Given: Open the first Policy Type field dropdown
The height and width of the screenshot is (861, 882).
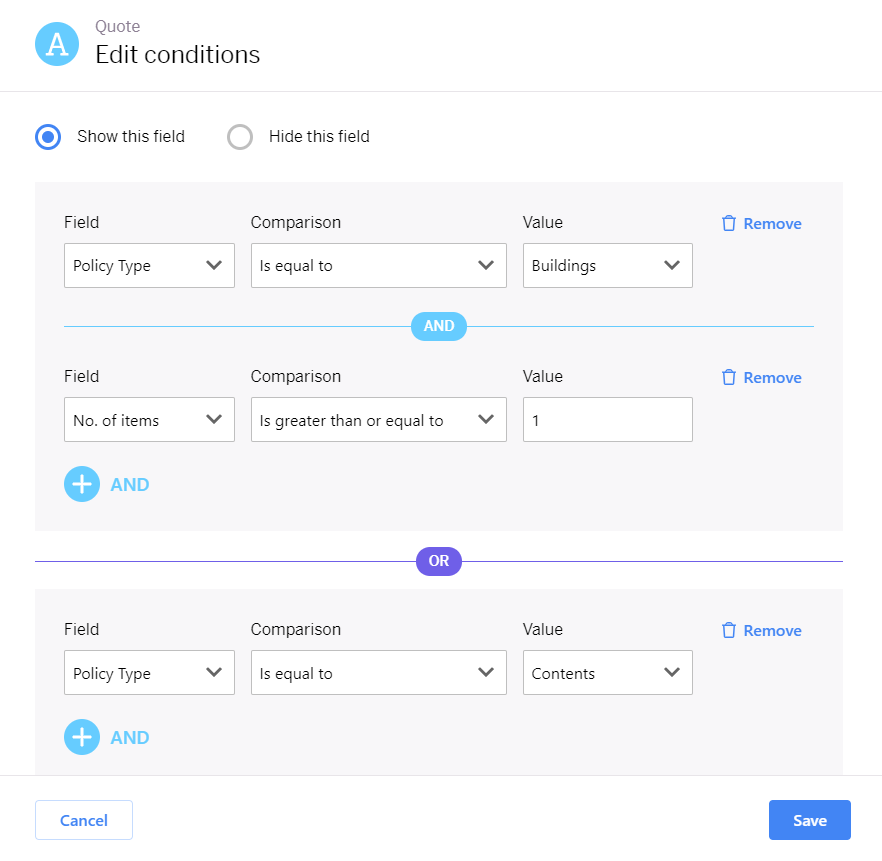Looking at the screenshot, I should tap(149, 265).
